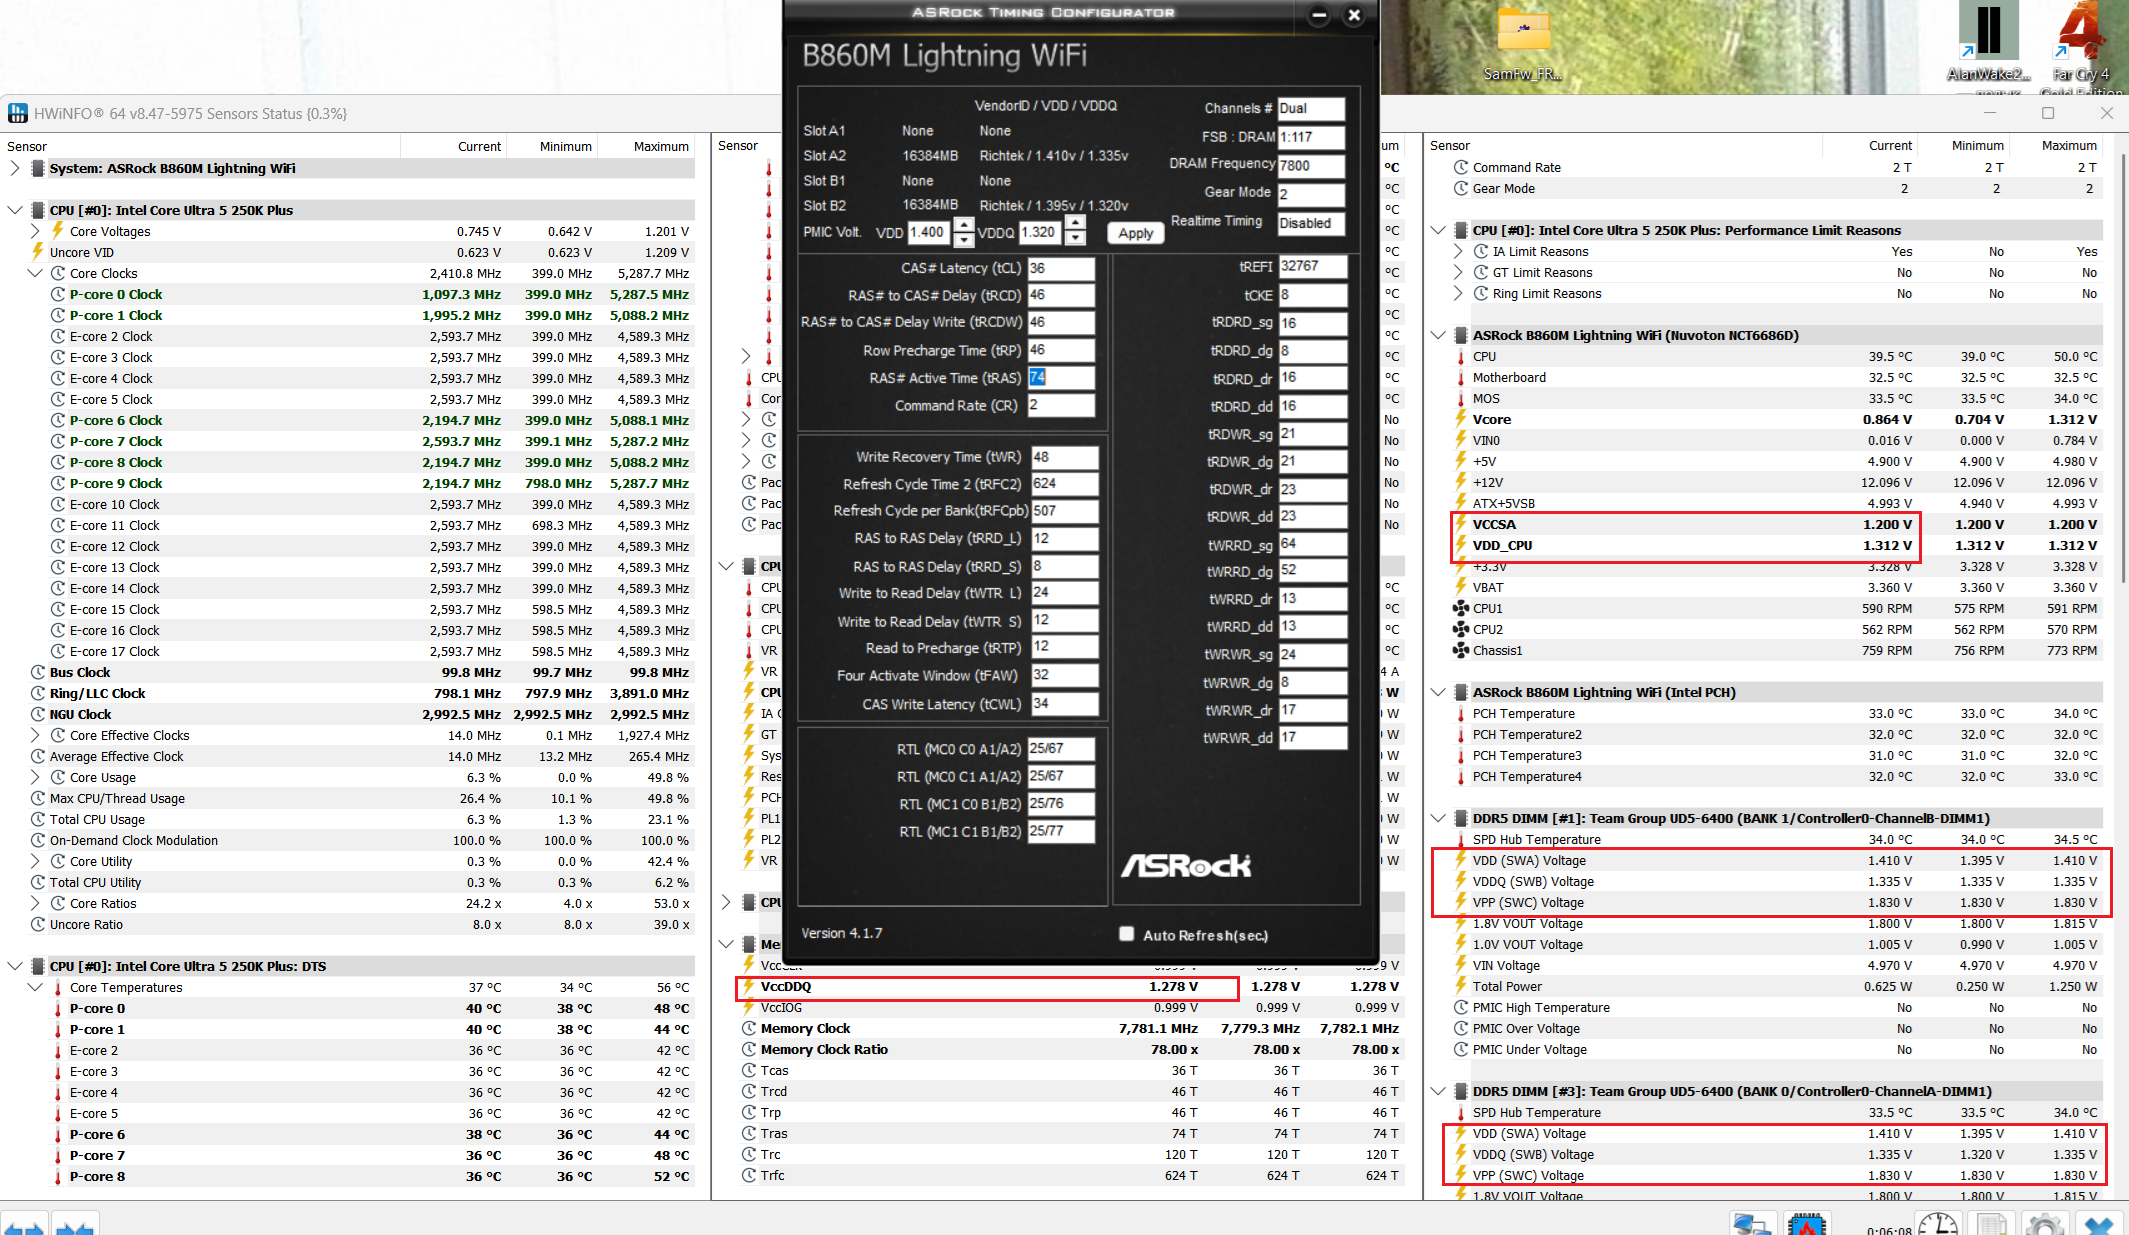Image resolution: width=2129 pixels, height=1235 pixels.
Task: Expand the IA Limit Reasons row
Action: tap(1458, 251)
